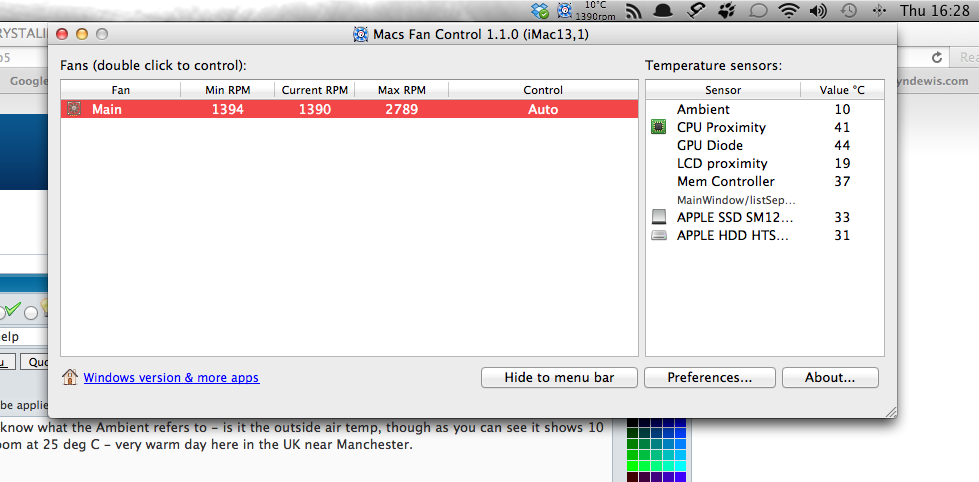Click the speech bubble menu bar icon
Viewport: 979px width, 482px height.
[x=758, y=11]
